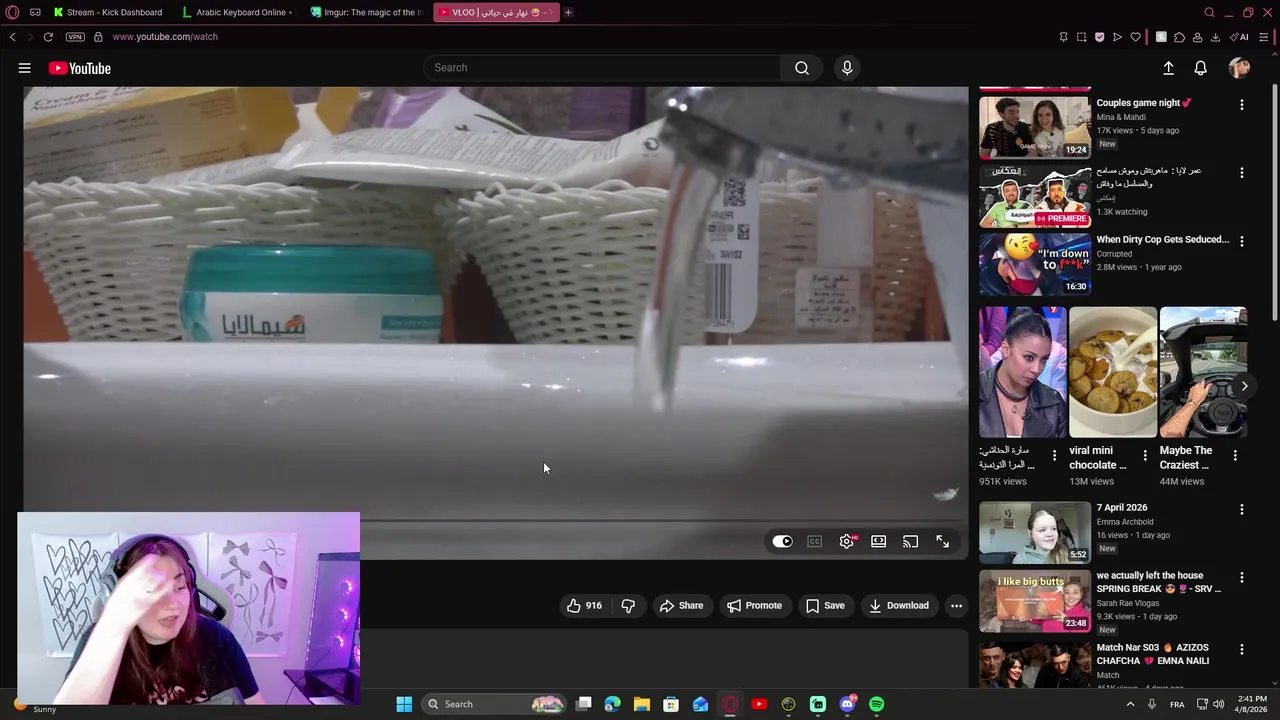Open File Explorer from taskbar
This screenshot has width=1280, height=720.
[642, 704]
